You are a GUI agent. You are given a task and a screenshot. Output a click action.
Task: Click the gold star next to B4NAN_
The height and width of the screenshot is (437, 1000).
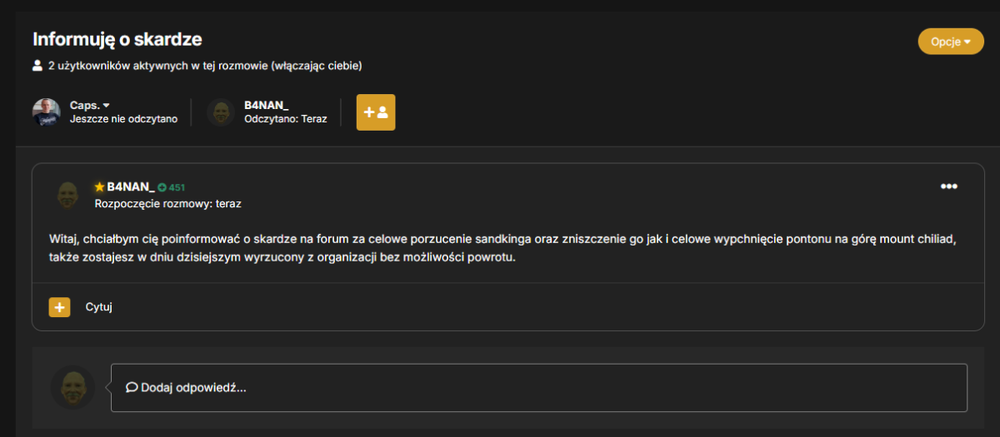click(x=99, y=187)
